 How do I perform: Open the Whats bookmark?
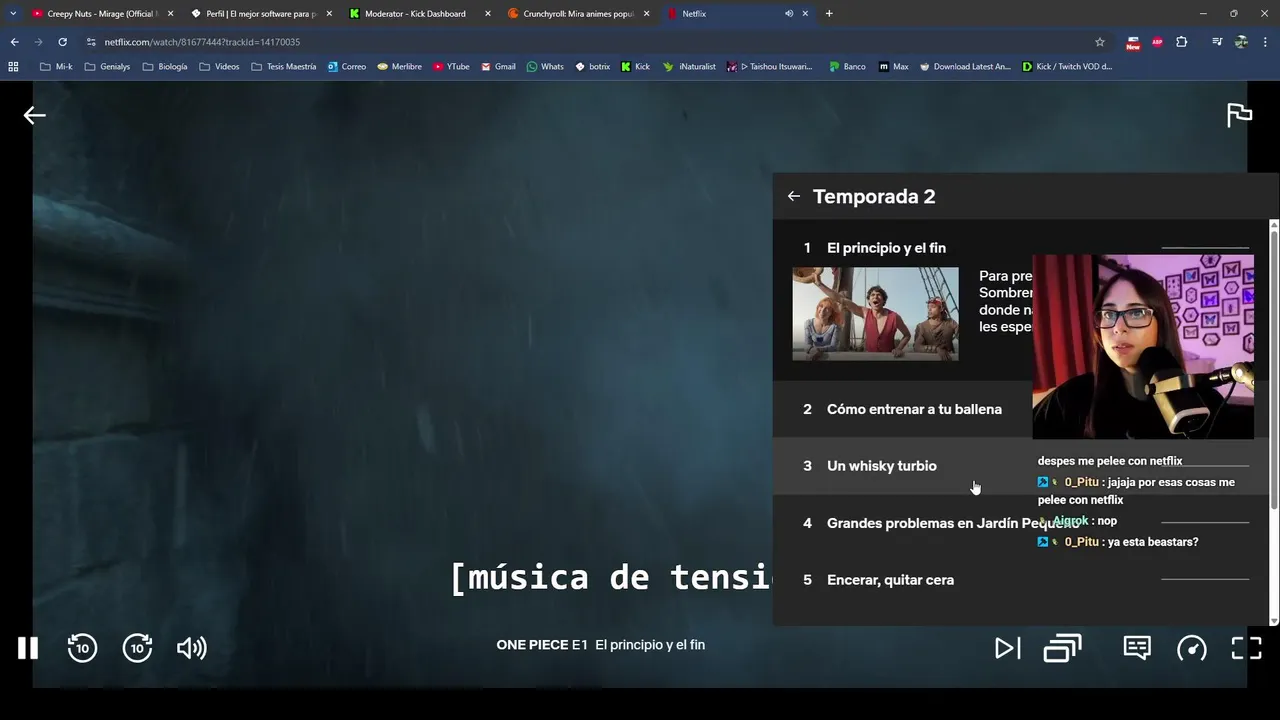coord(545,67)
